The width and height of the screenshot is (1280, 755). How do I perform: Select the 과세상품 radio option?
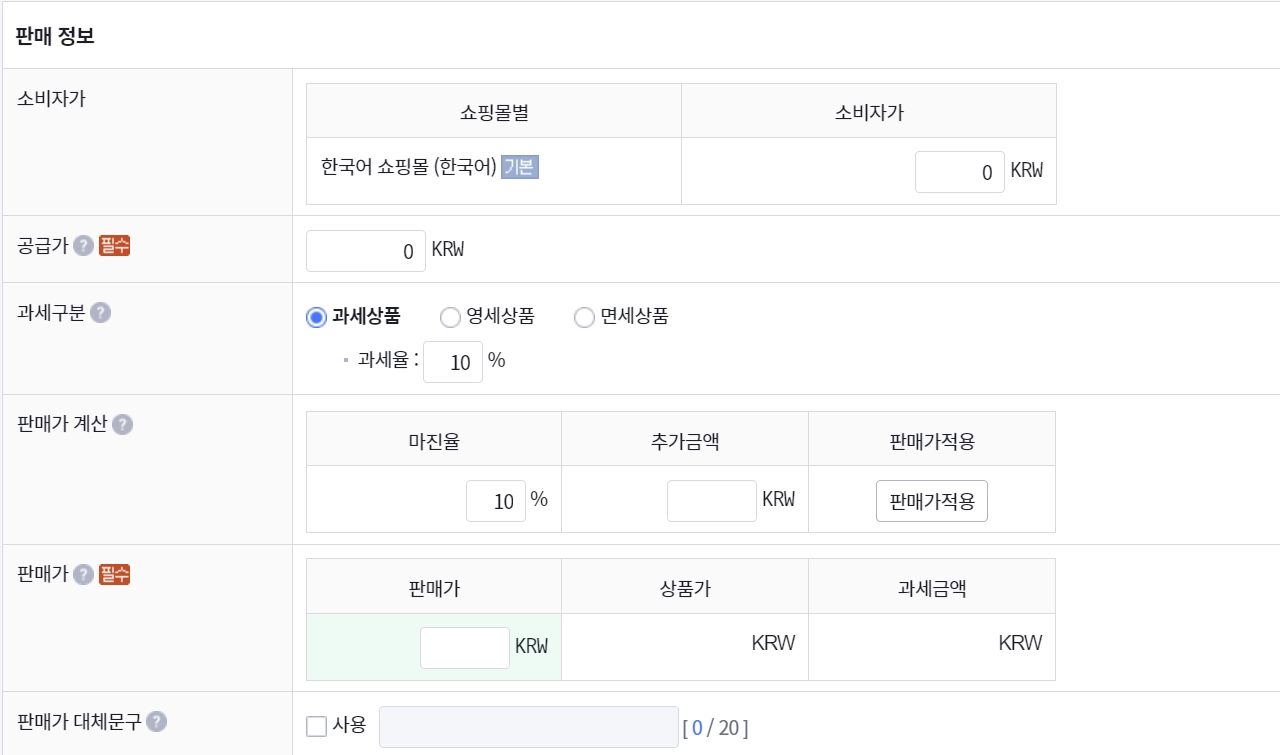click(316, 317)
